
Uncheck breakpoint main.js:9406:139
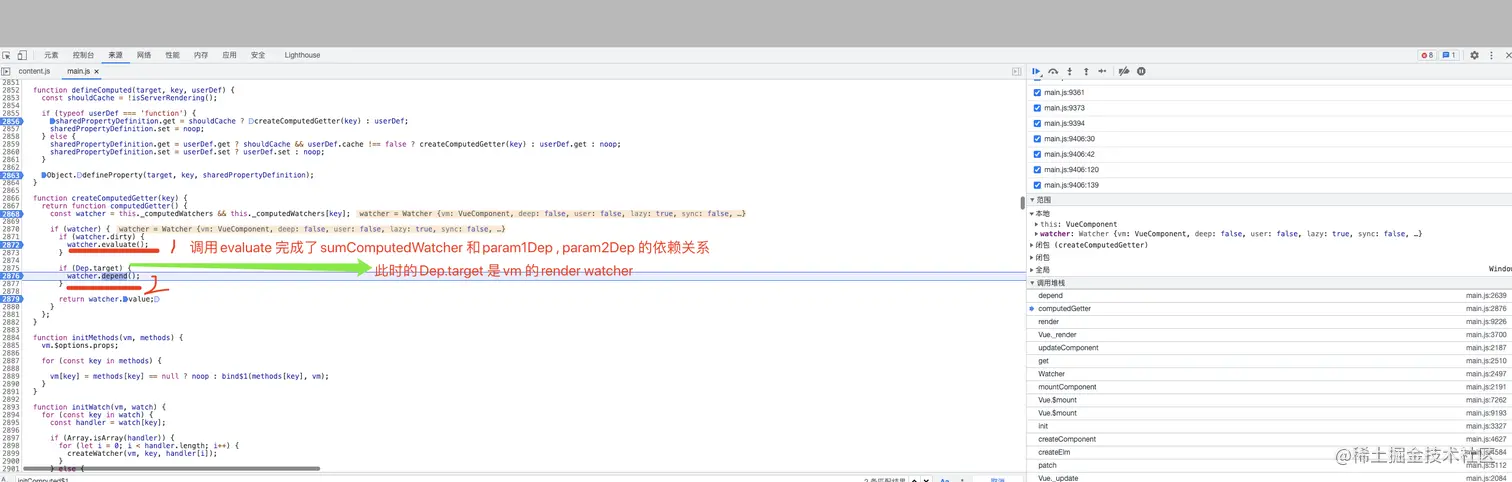pyautogui.click(x=1037, y=185)
